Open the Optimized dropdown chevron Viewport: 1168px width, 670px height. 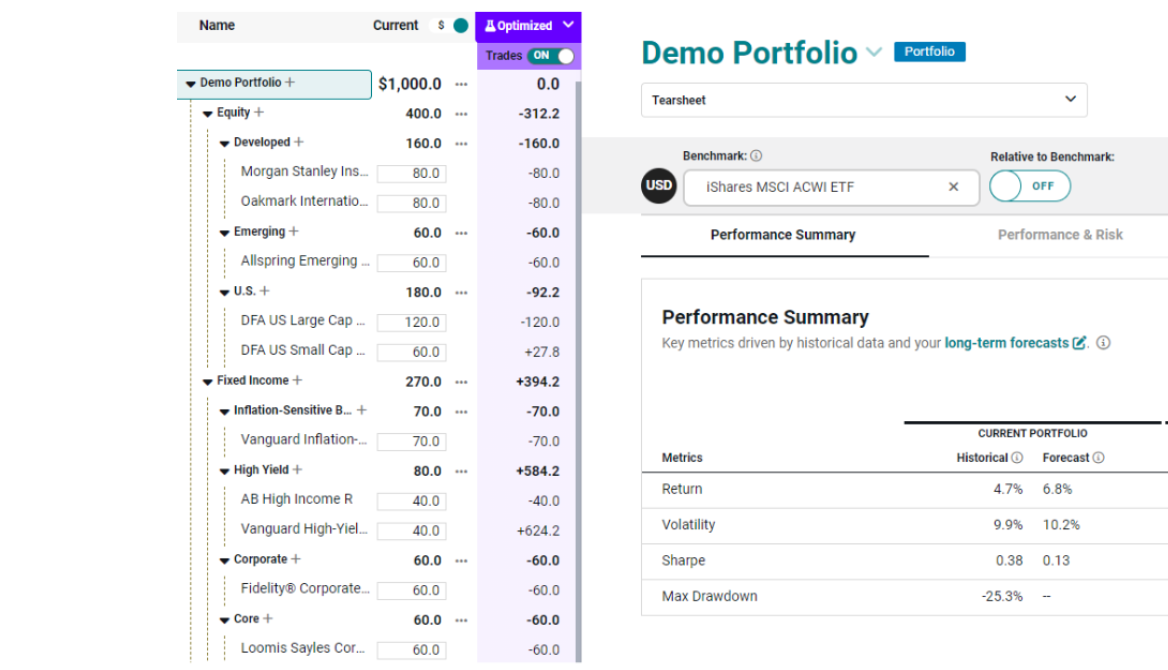point(568,25)
